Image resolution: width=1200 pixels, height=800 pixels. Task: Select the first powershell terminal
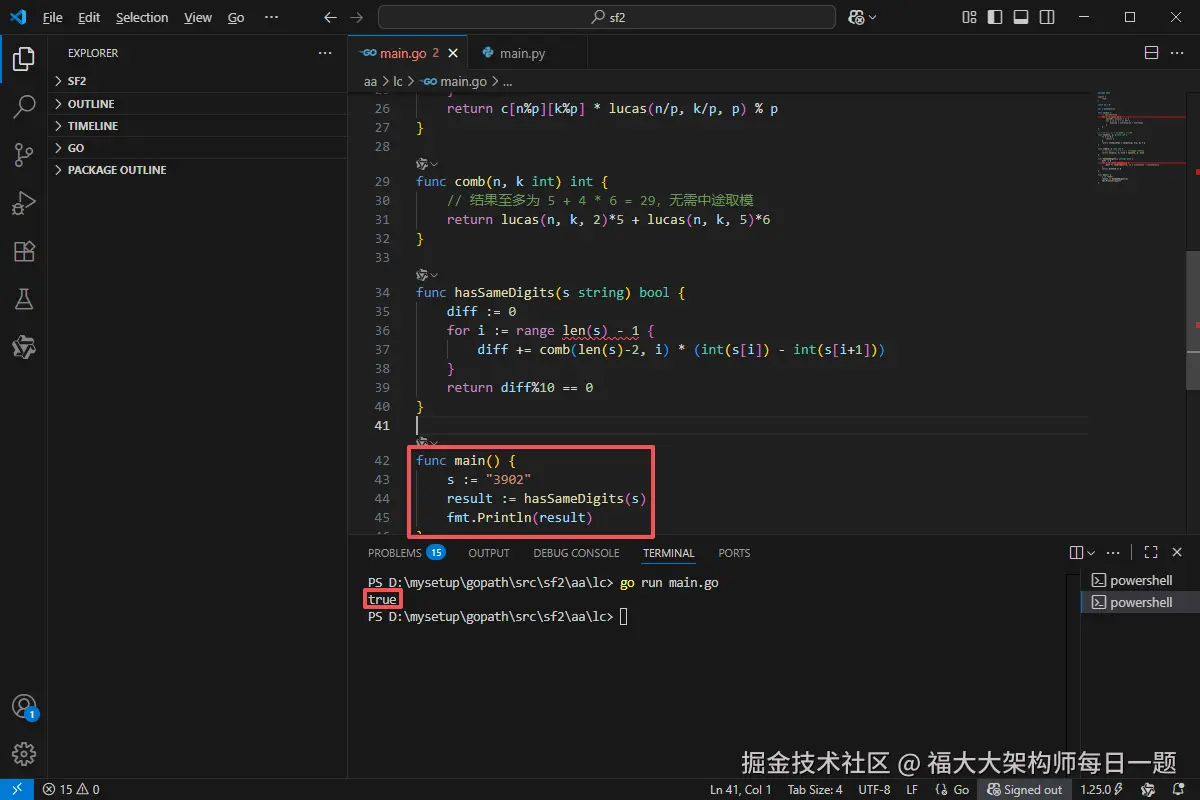[1140, 580]
